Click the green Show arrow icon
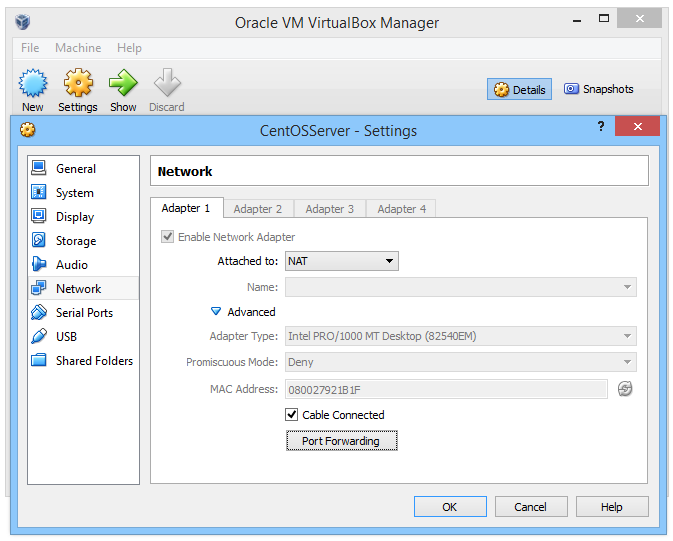 pyautogui.click(x=123, y=83)
